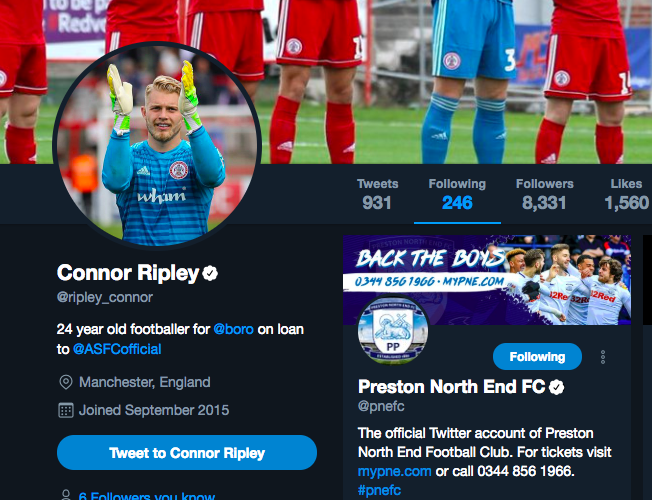Click the location pin icon beside Manchester, England

66,382
